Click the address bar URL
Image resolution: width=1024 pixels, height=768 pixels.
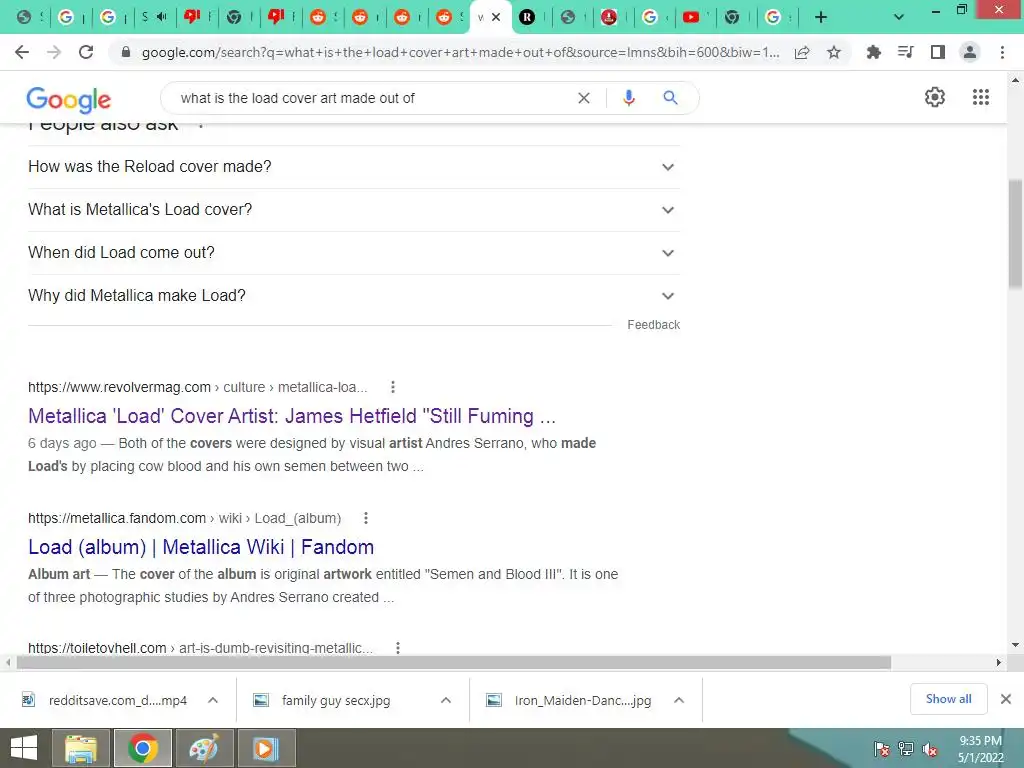[460, 52]
